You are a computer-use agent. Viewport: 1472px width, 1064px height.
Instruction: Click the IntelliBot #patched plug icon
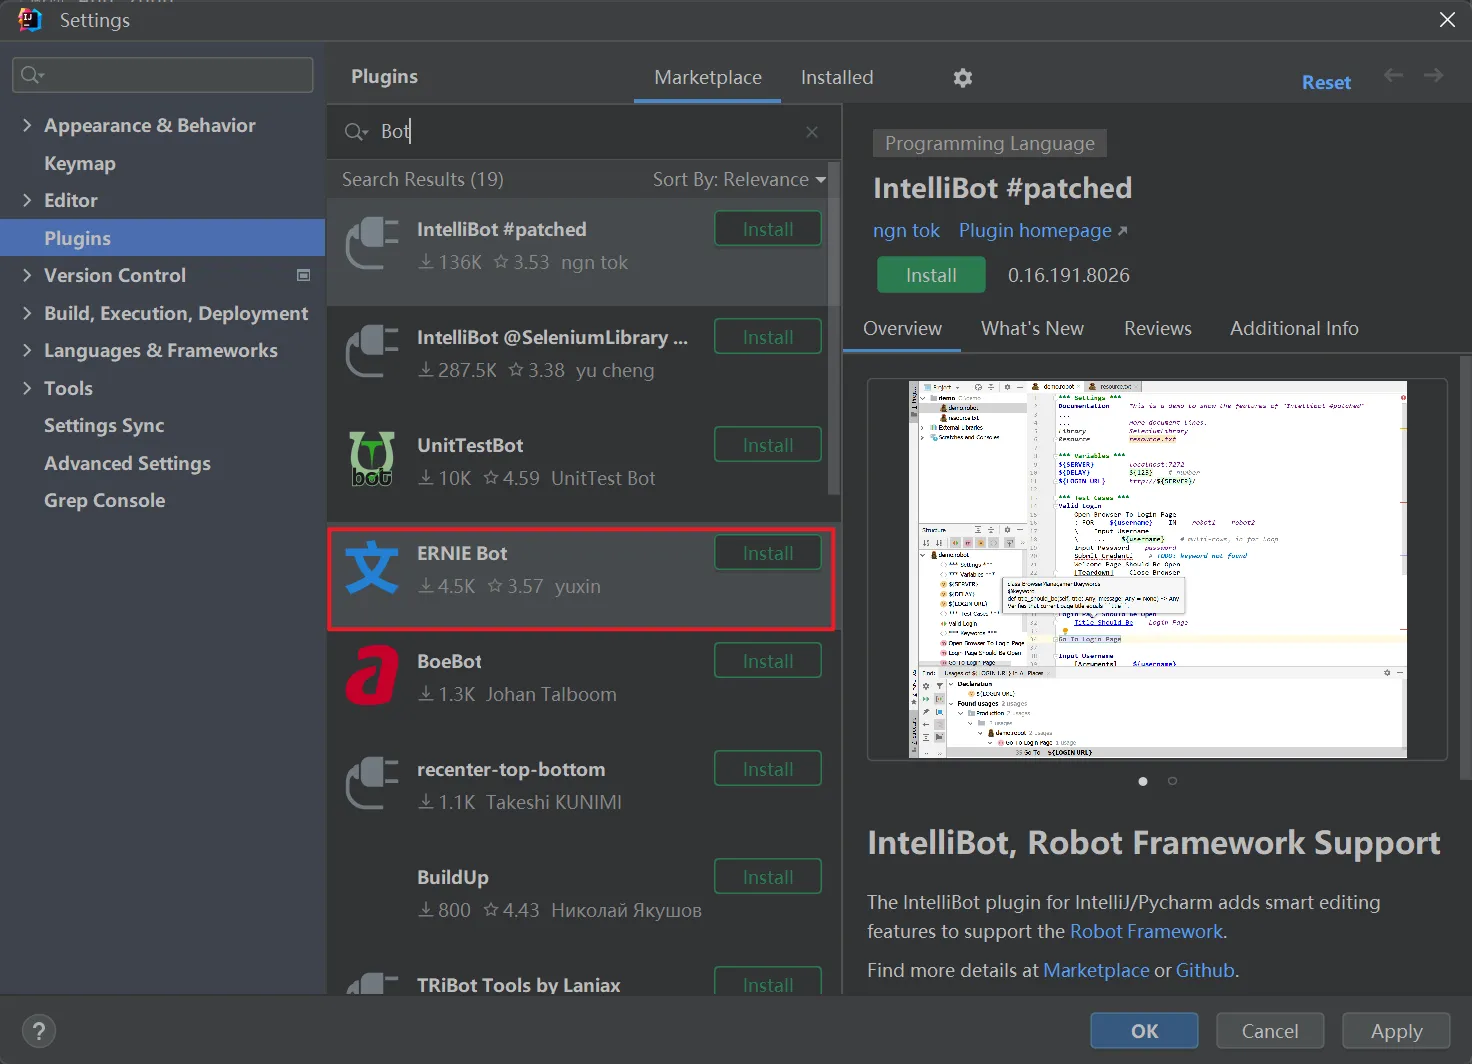372,244
